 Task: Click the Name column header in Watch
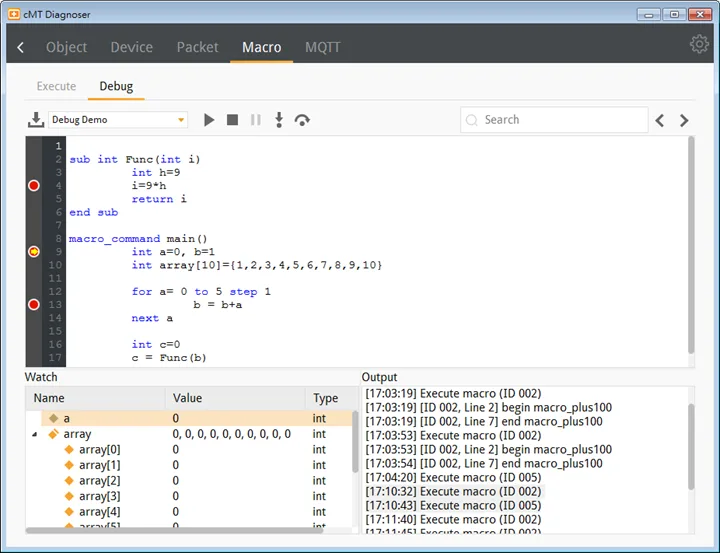96,398
